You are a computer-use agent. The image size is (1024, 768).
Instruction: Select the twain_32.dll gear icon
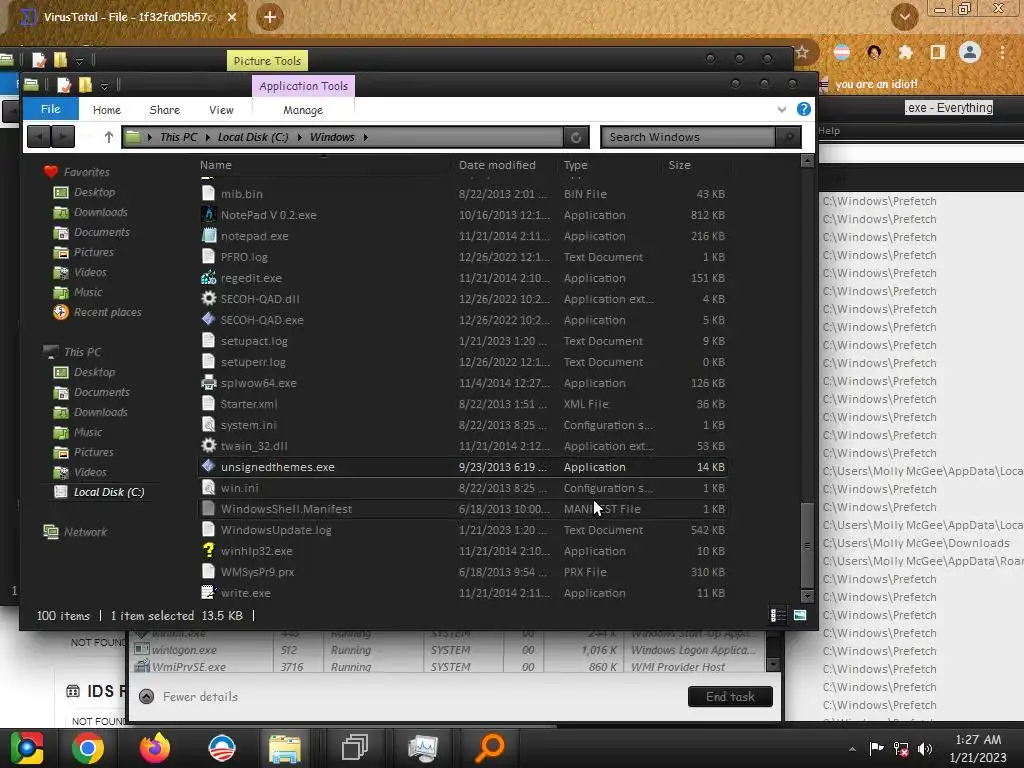(x=208, y=445)
